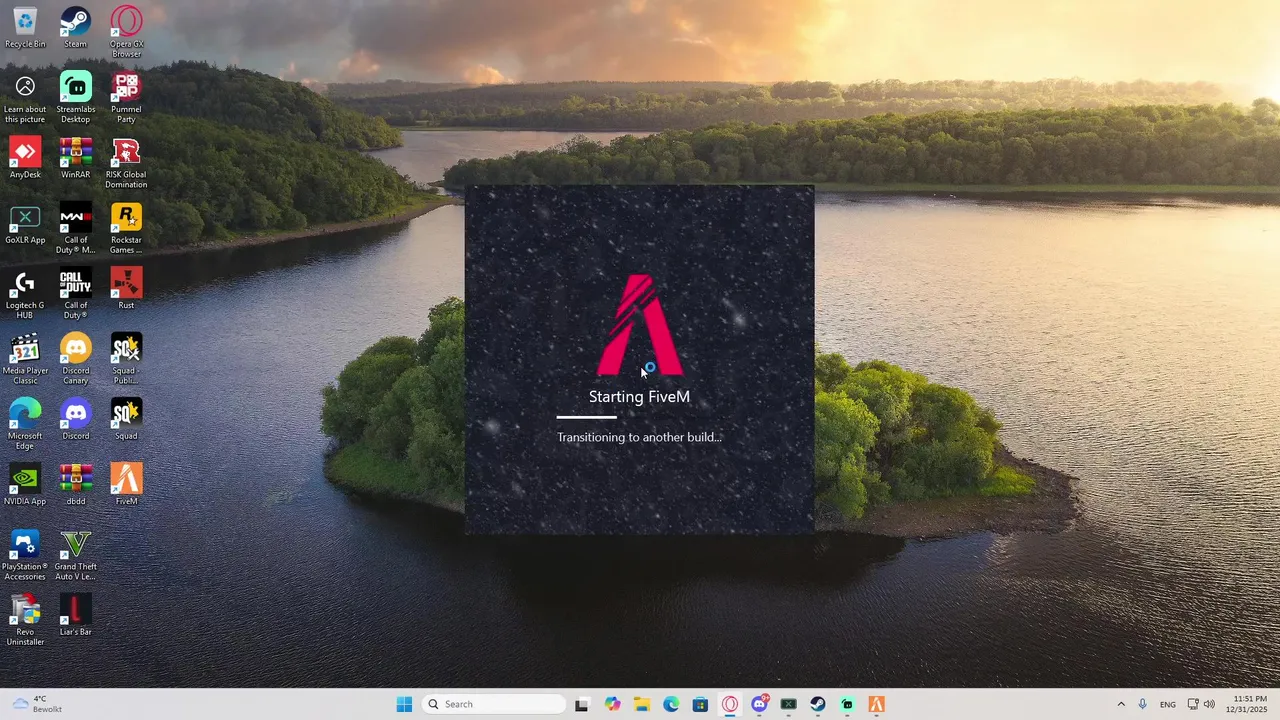Open the Opera GX Browser desktop shortcut
Image resolution: width=1280 pixels, height=720 pixels.
pyautogui.click(x=126, y=32)
